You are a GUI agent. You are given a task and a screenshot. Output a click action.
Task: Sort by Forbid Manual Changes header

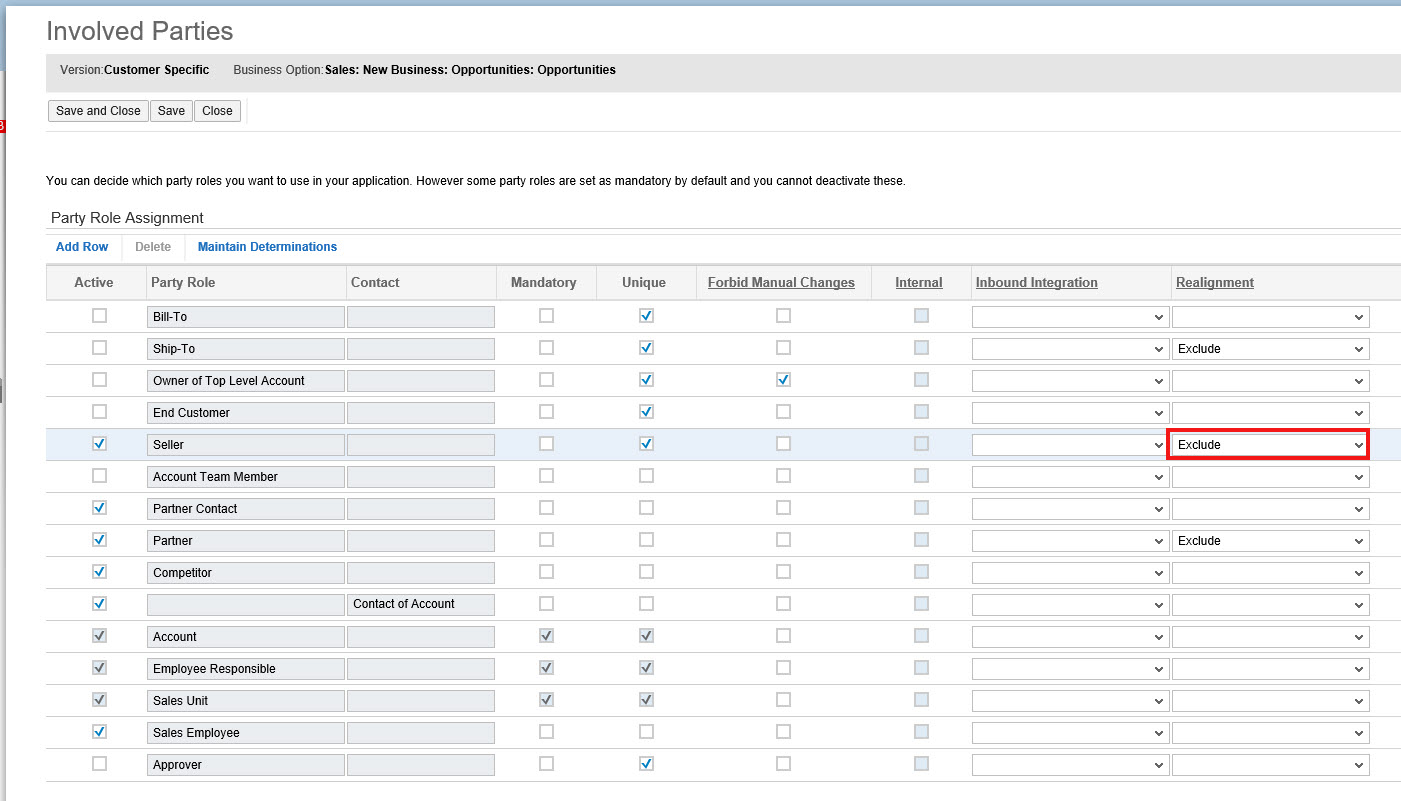781,283
